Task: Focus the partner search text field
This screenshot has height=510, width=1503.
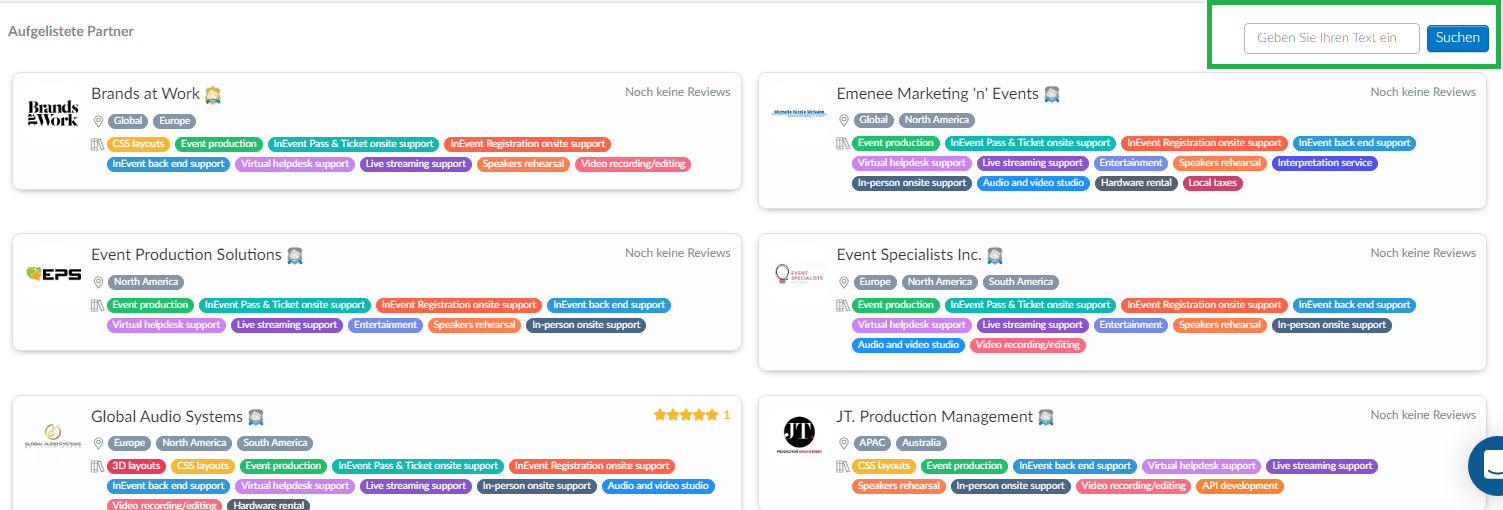Action: (x=1332, y=38)
